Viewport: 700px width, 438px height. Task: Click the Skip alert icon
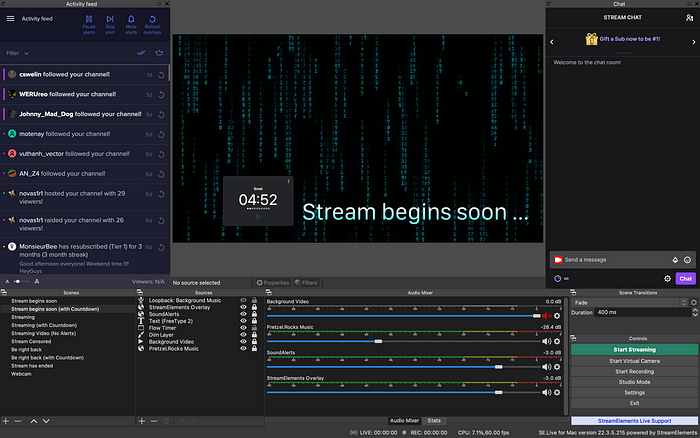click(x=110, y=19)
